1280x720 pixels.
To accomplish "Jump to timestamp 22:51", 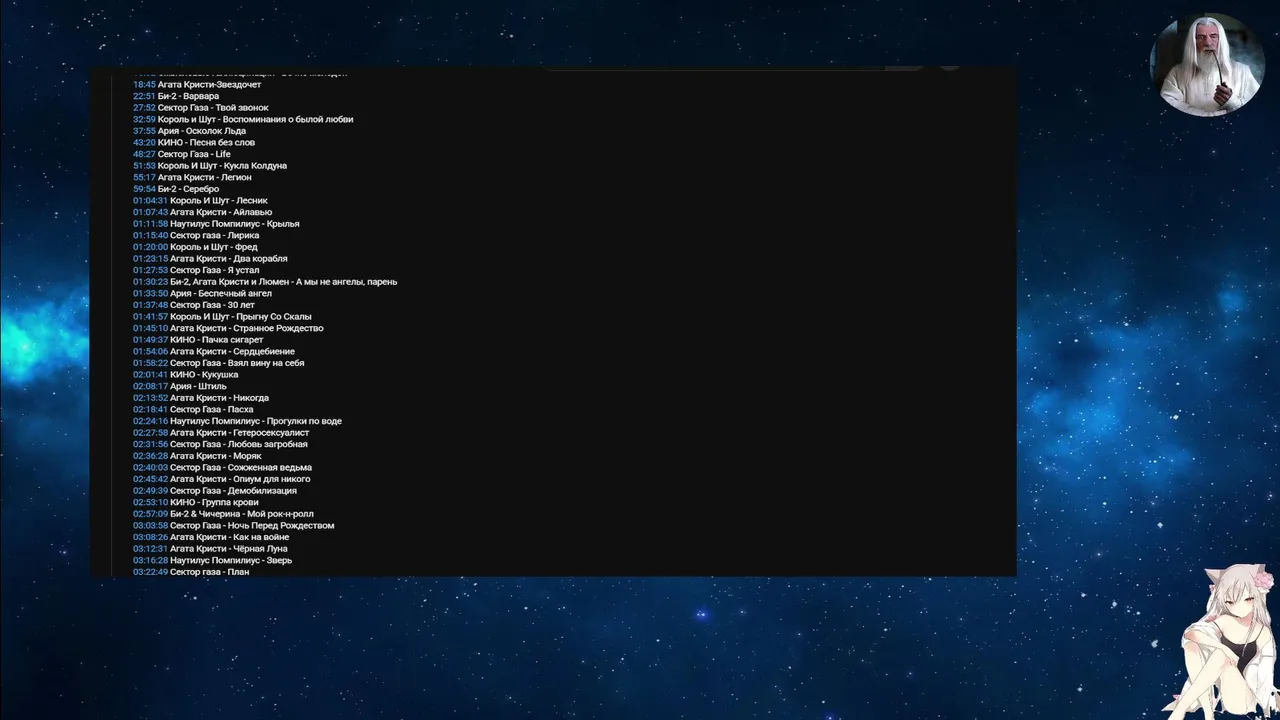I will (x=144, y=96).
